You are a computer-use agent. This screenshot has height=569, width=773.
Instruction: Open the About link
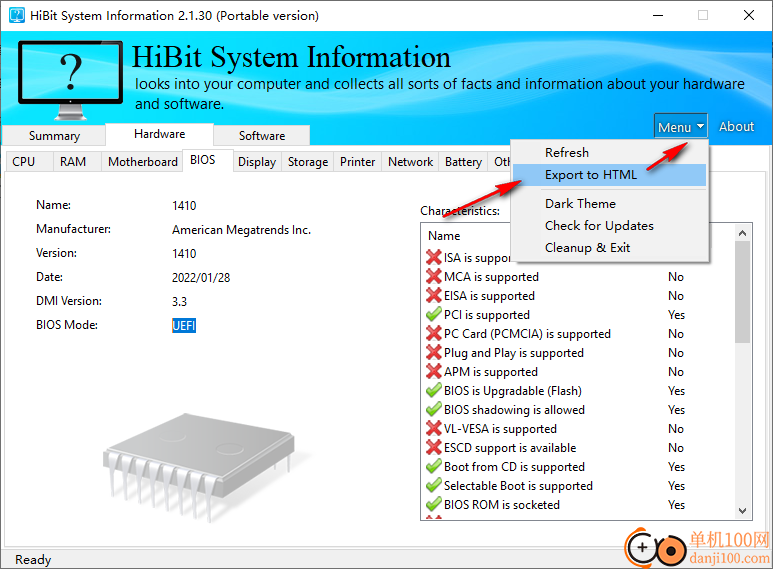736,127
